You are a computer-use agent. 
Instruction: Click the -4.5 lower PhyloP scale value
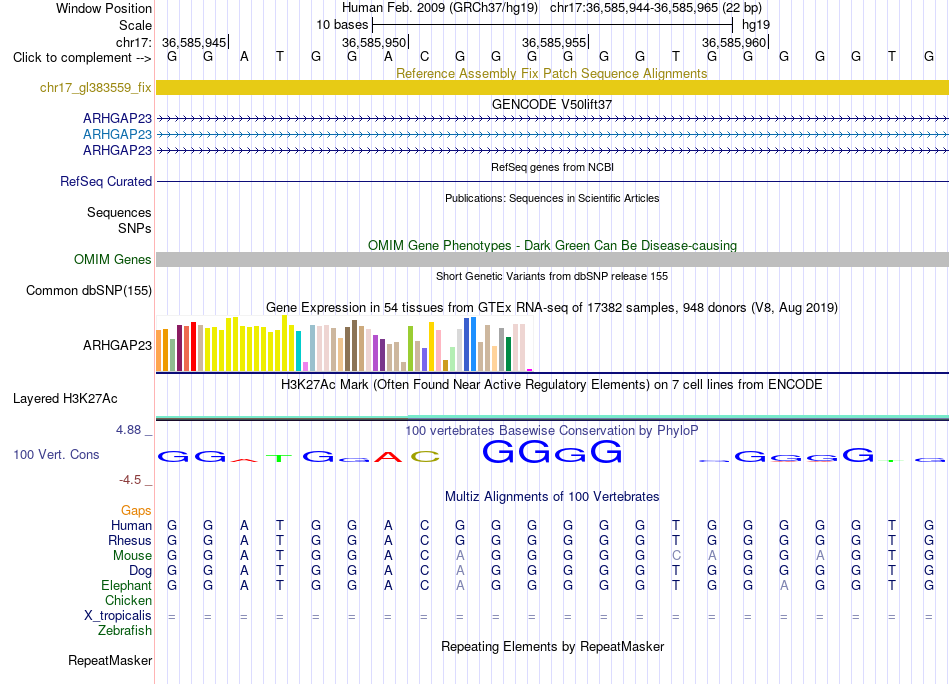(130, 480)
